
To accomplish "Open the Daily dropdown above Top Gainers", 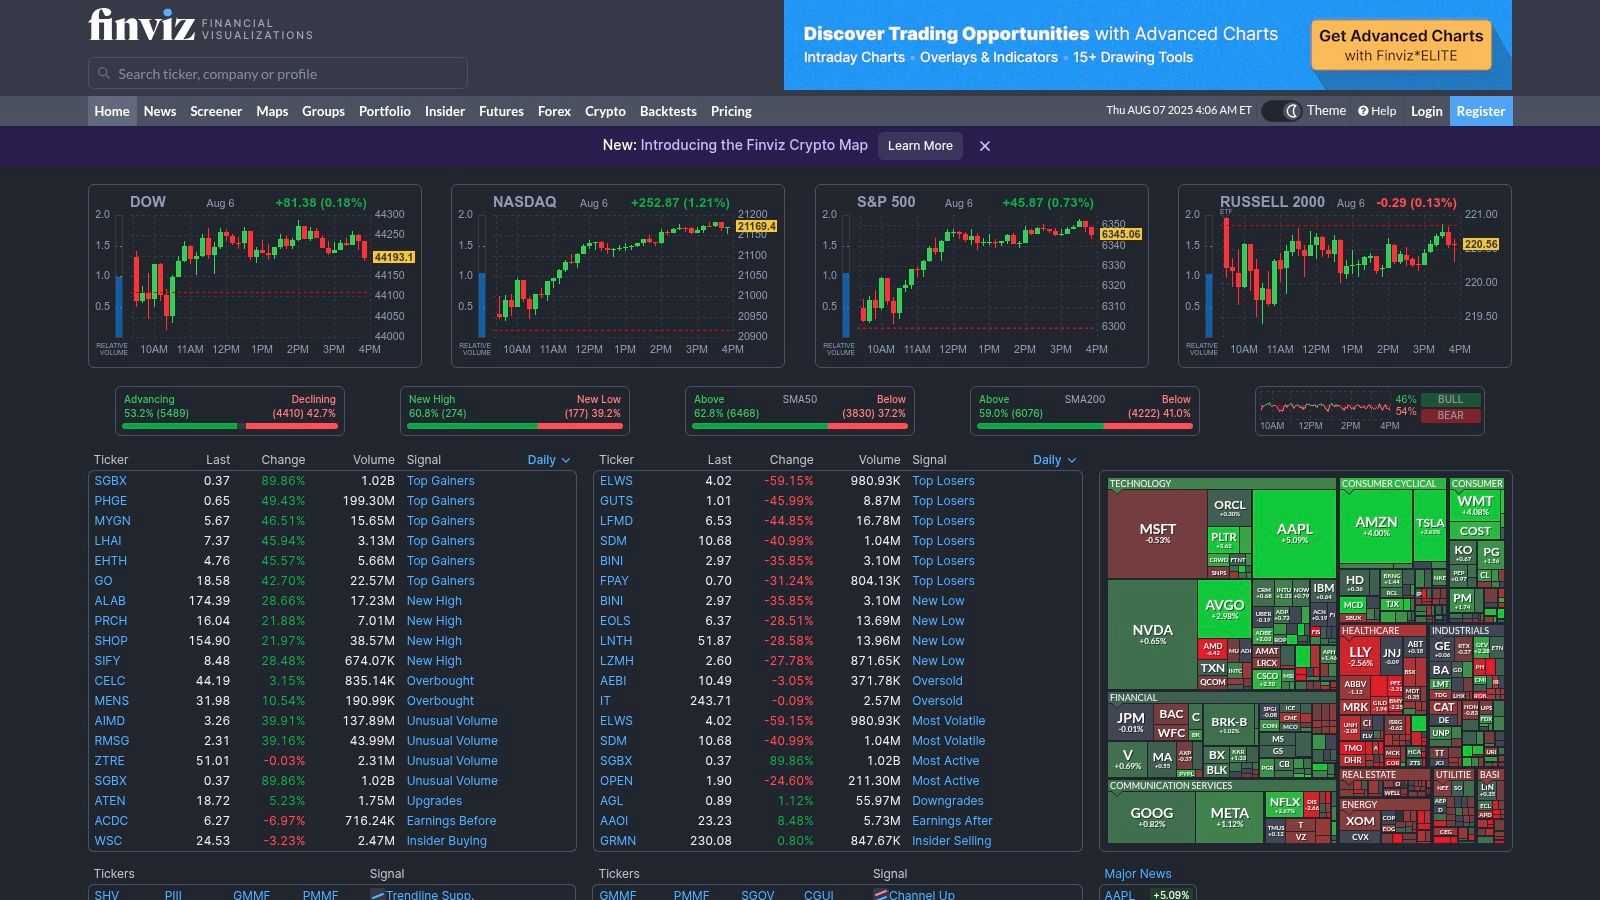I will click(549, 460).
